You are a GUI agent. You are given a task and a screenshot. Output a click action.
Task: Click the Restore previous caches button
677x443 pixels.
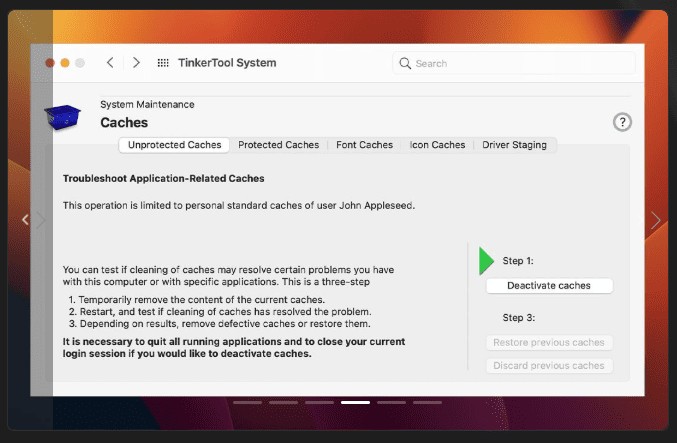coord(549,343)
